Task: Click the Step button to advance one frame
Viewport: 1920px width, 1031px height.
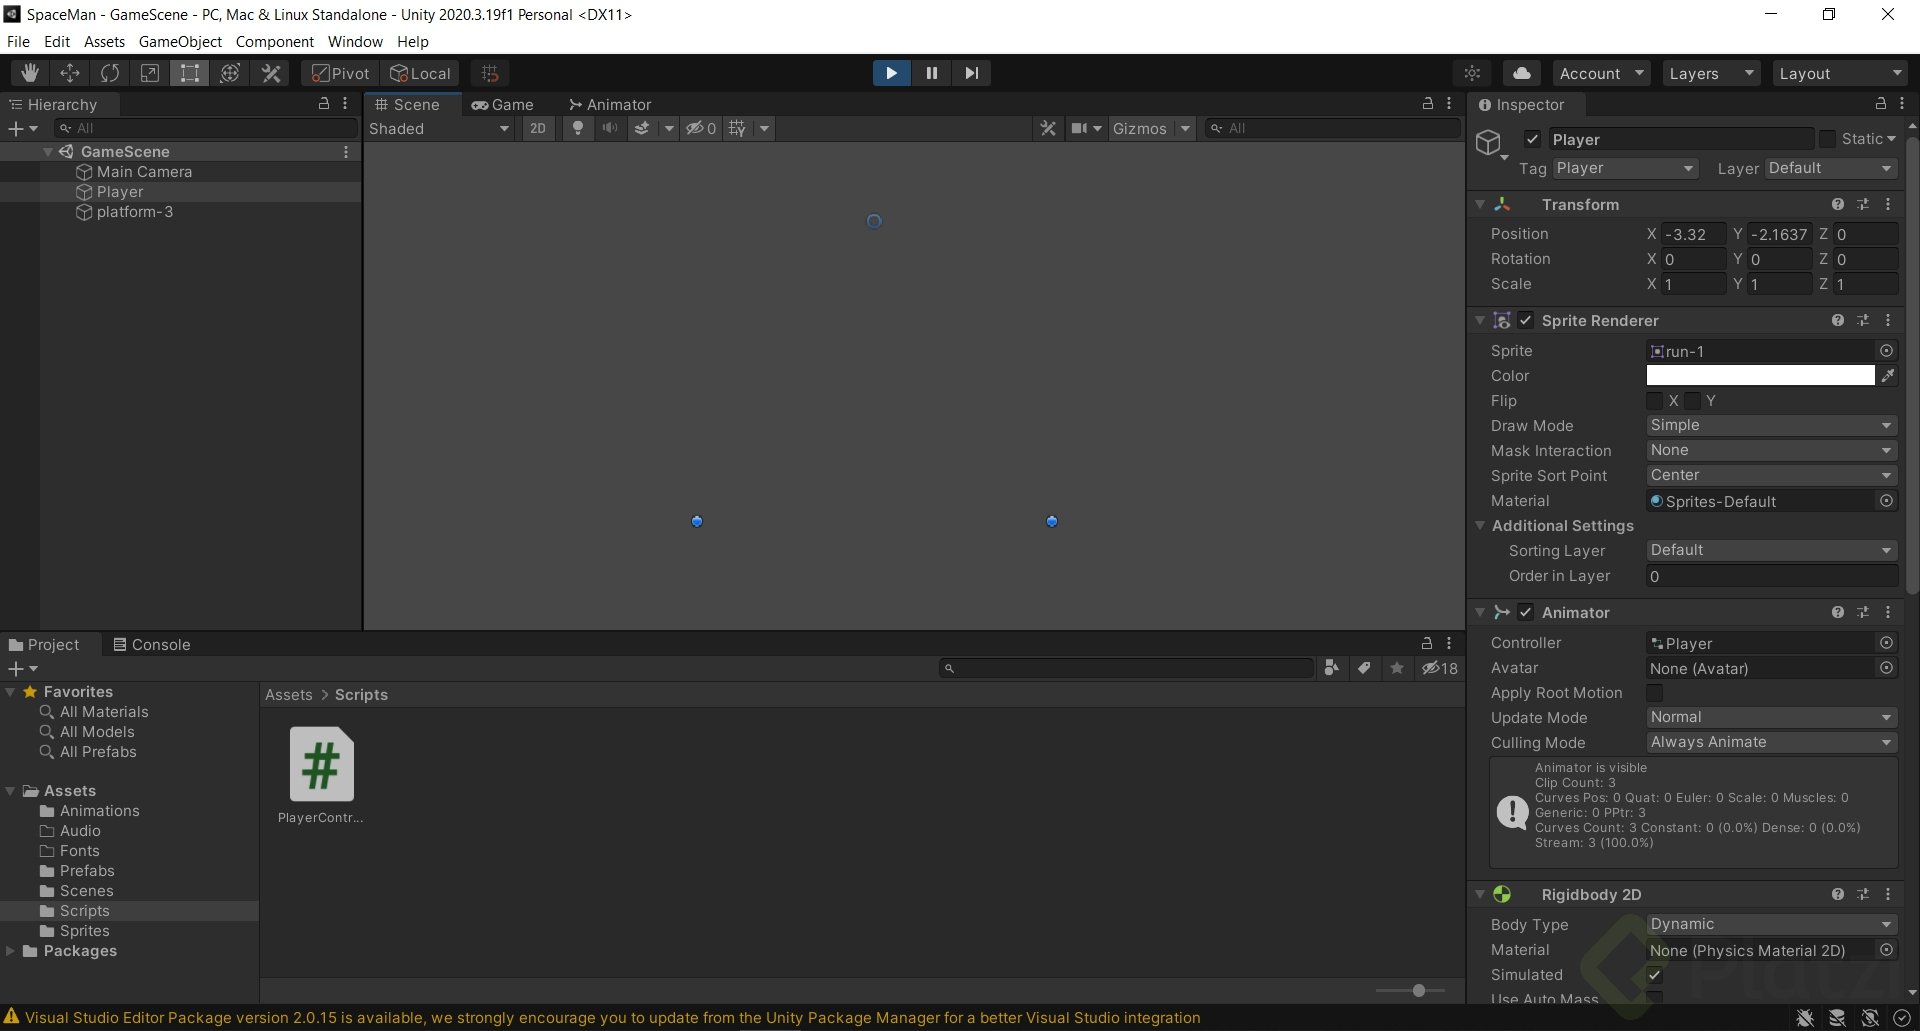Action: (971, 72)
